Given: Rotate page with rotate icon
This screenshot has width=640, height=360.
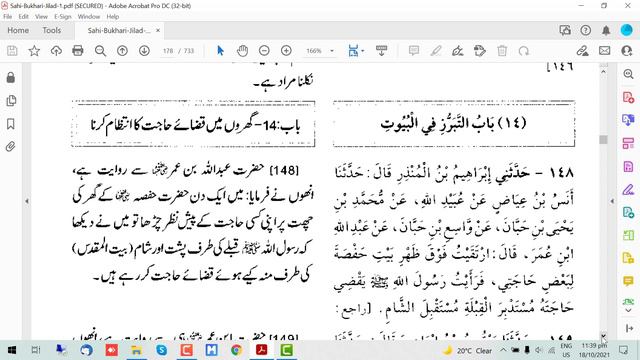Looking at the screenshot, I should point(524,51).
